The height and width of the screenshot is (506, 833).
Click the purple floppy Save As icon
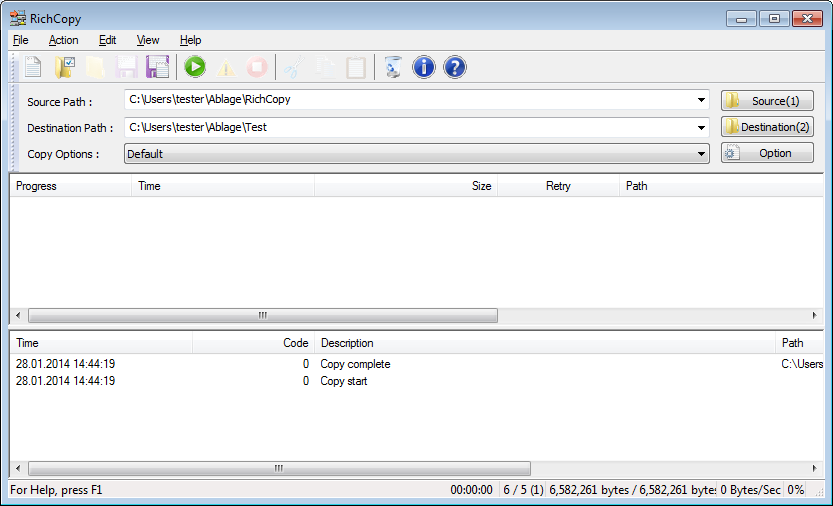[157, 68]
